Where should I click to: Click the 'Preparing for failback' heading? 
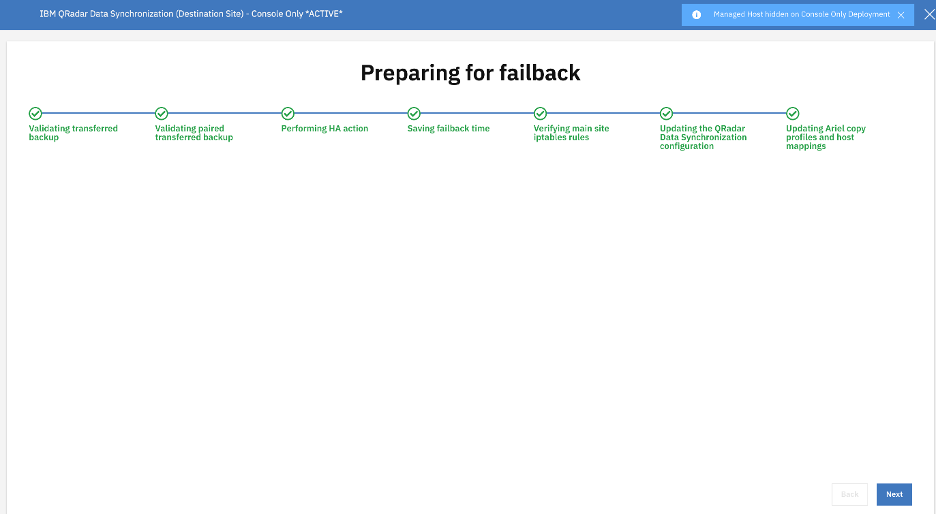(470, 73)
